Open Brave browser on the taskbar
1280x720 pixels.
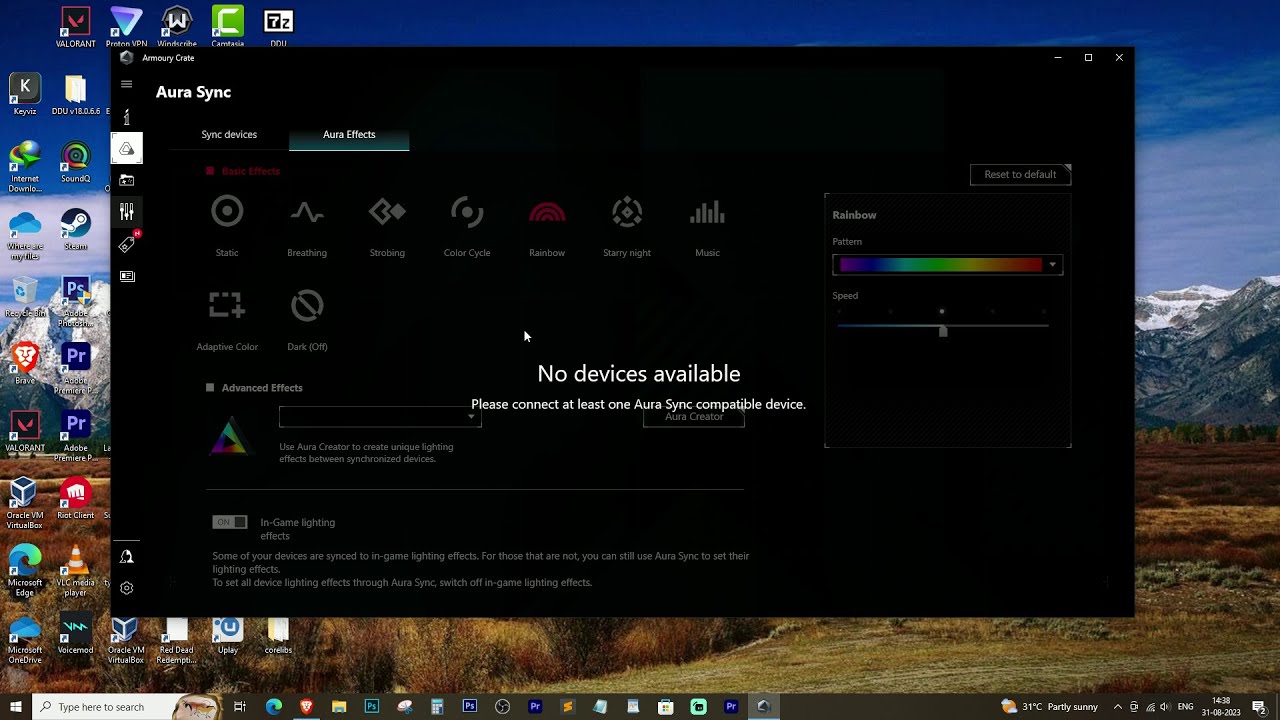306,707
